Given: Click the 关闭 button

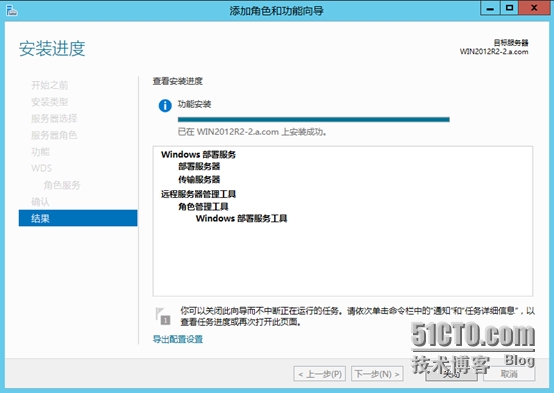Looking at the screenshot, I should click(452, 374).
